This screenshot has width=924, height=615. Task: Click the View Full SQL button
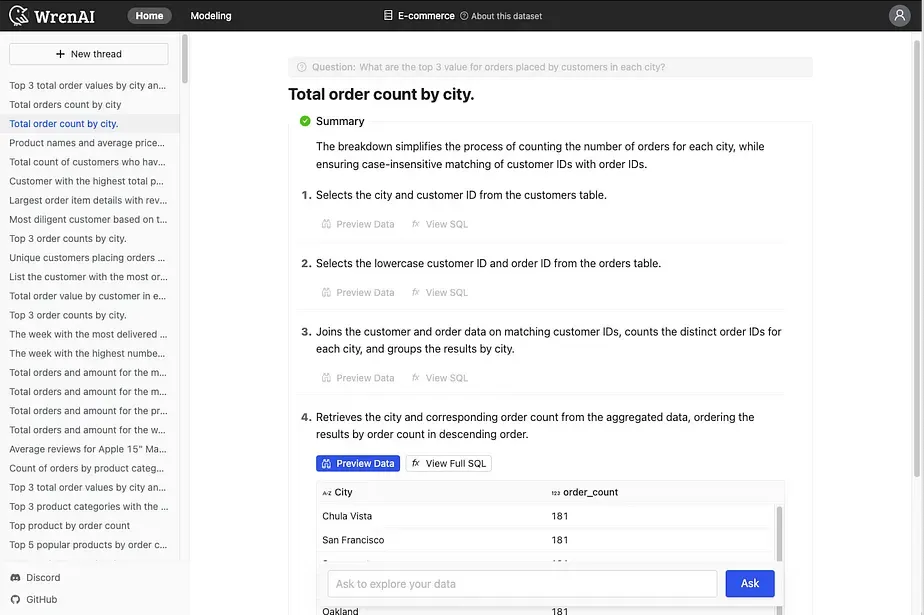(x=448, y=463)
